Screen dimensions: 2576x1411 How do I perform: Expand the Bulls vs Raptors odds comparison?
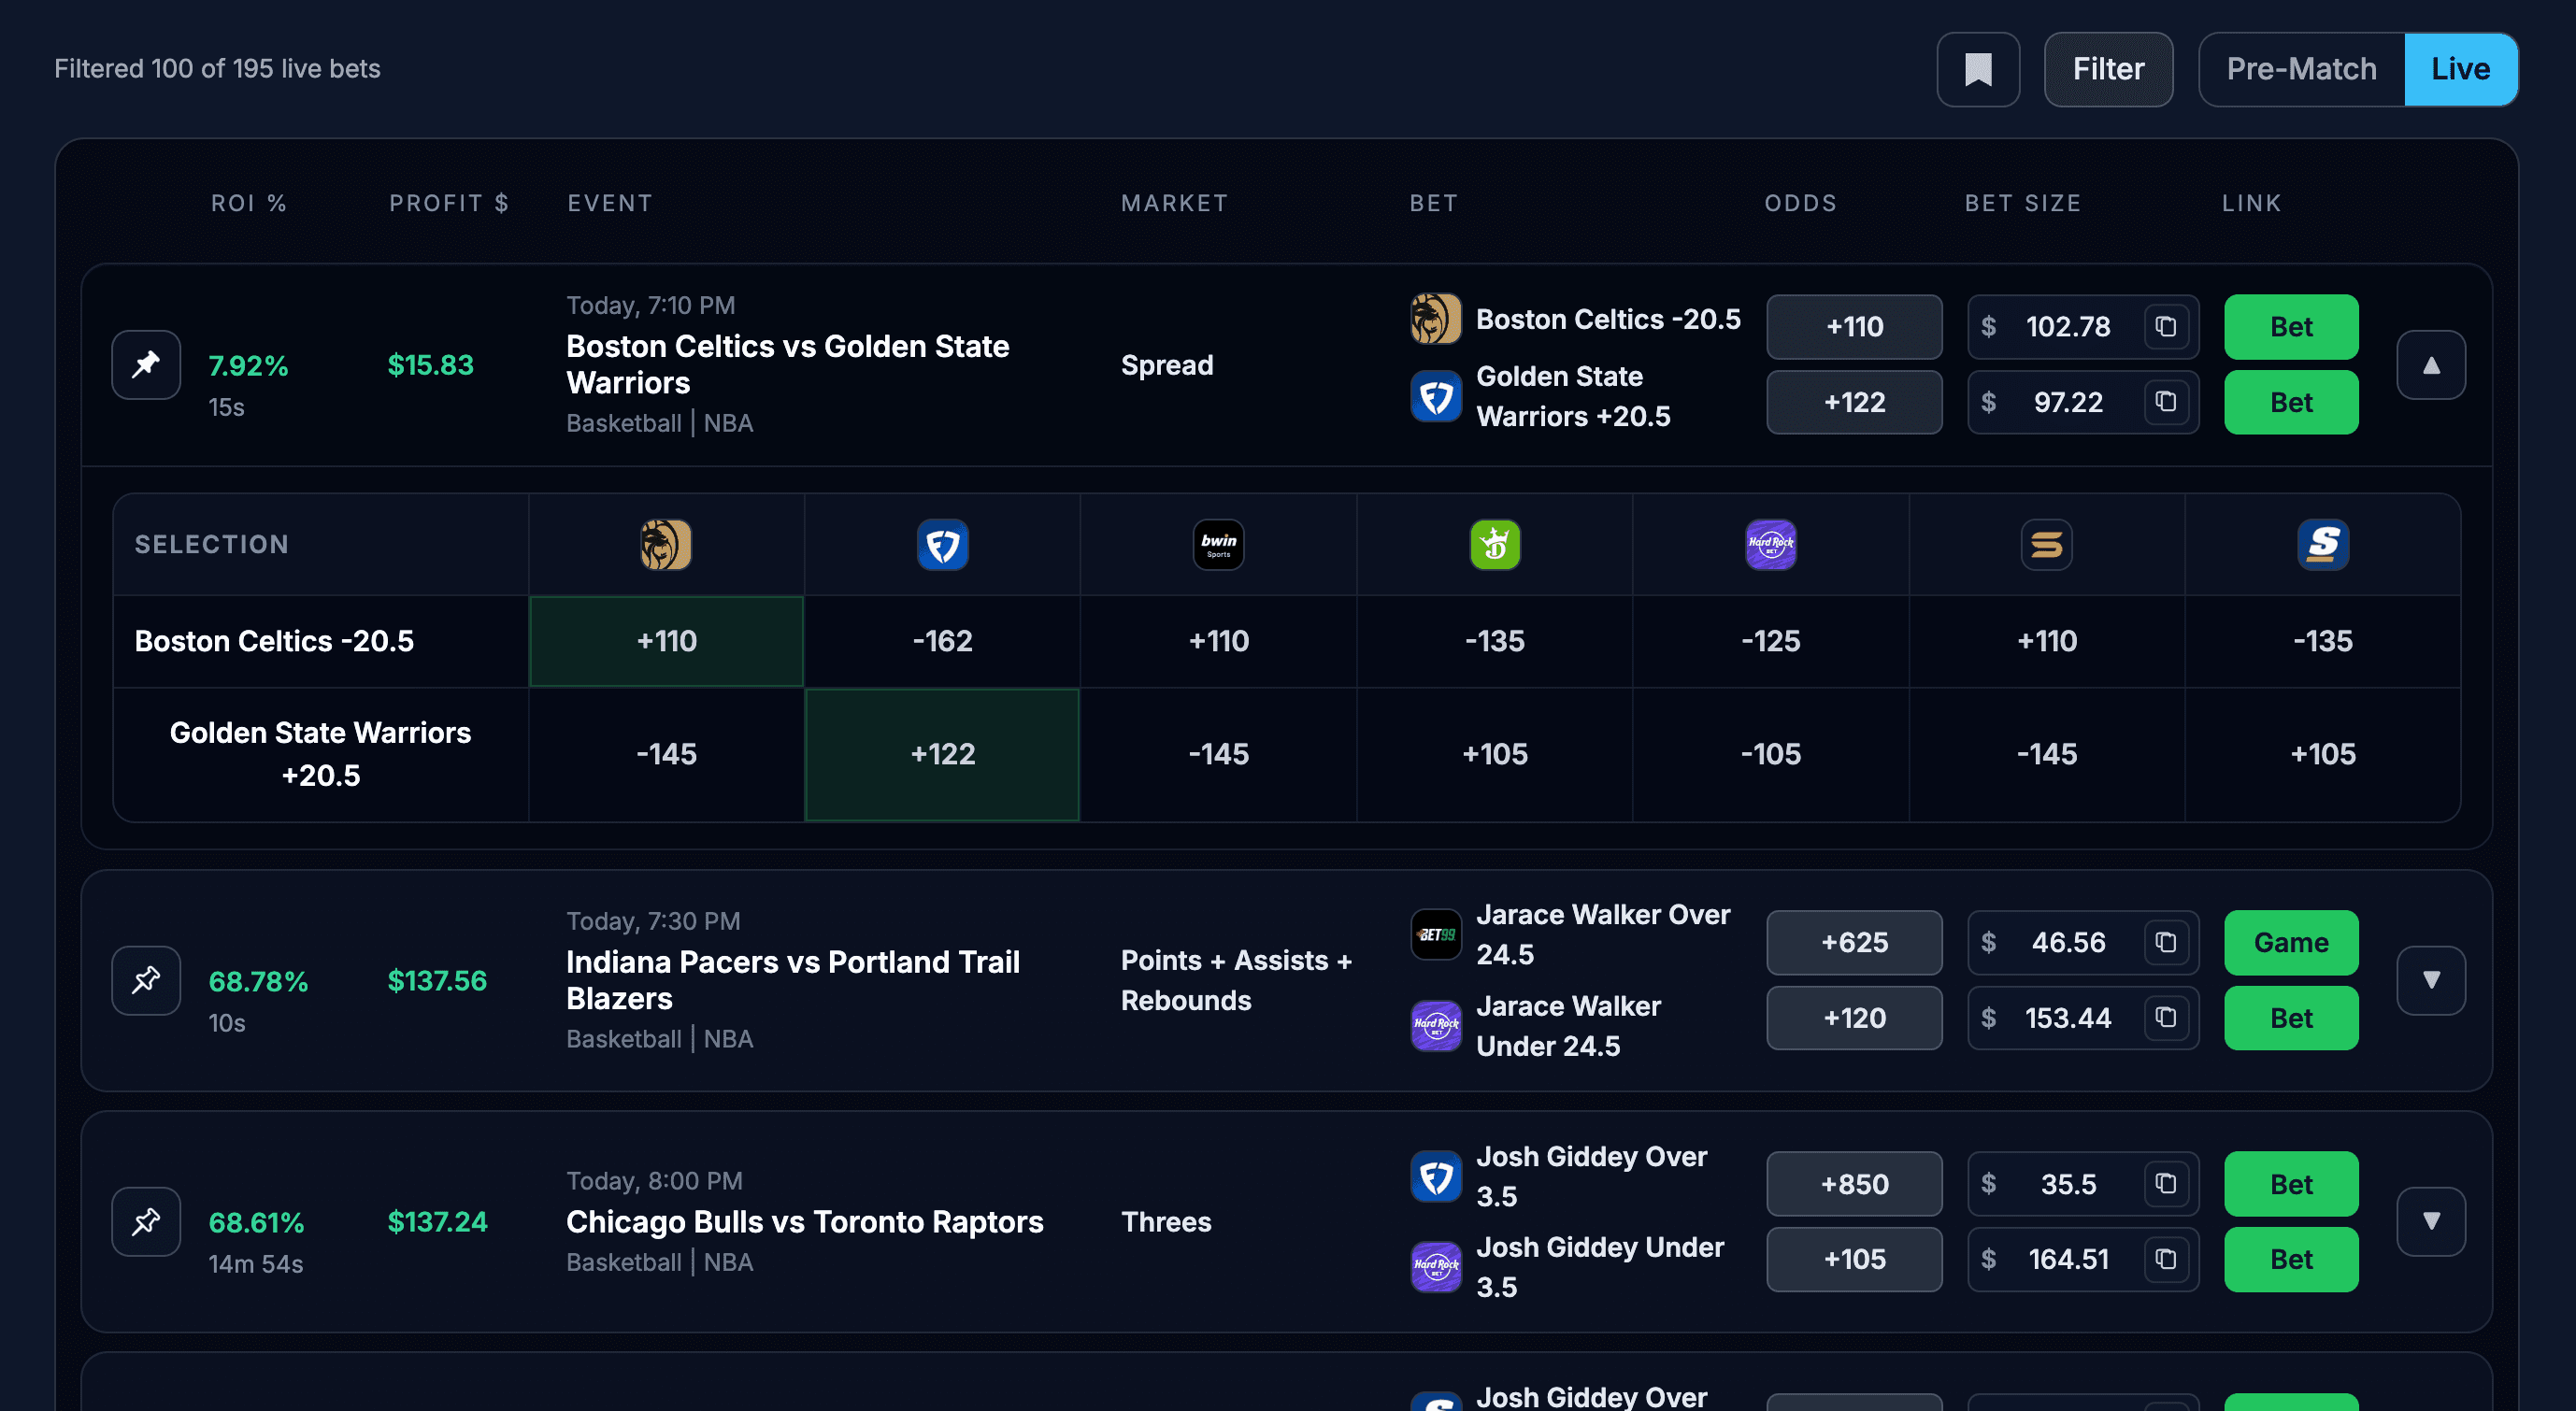2431,1221
